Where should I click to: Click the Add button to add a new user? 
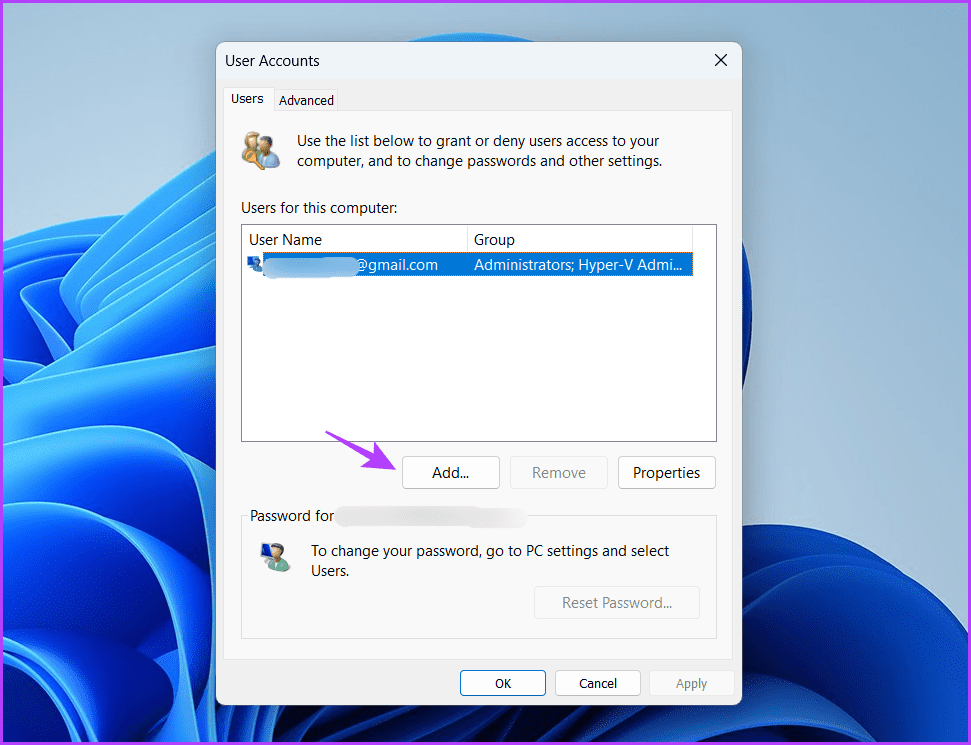click(450, 472)
